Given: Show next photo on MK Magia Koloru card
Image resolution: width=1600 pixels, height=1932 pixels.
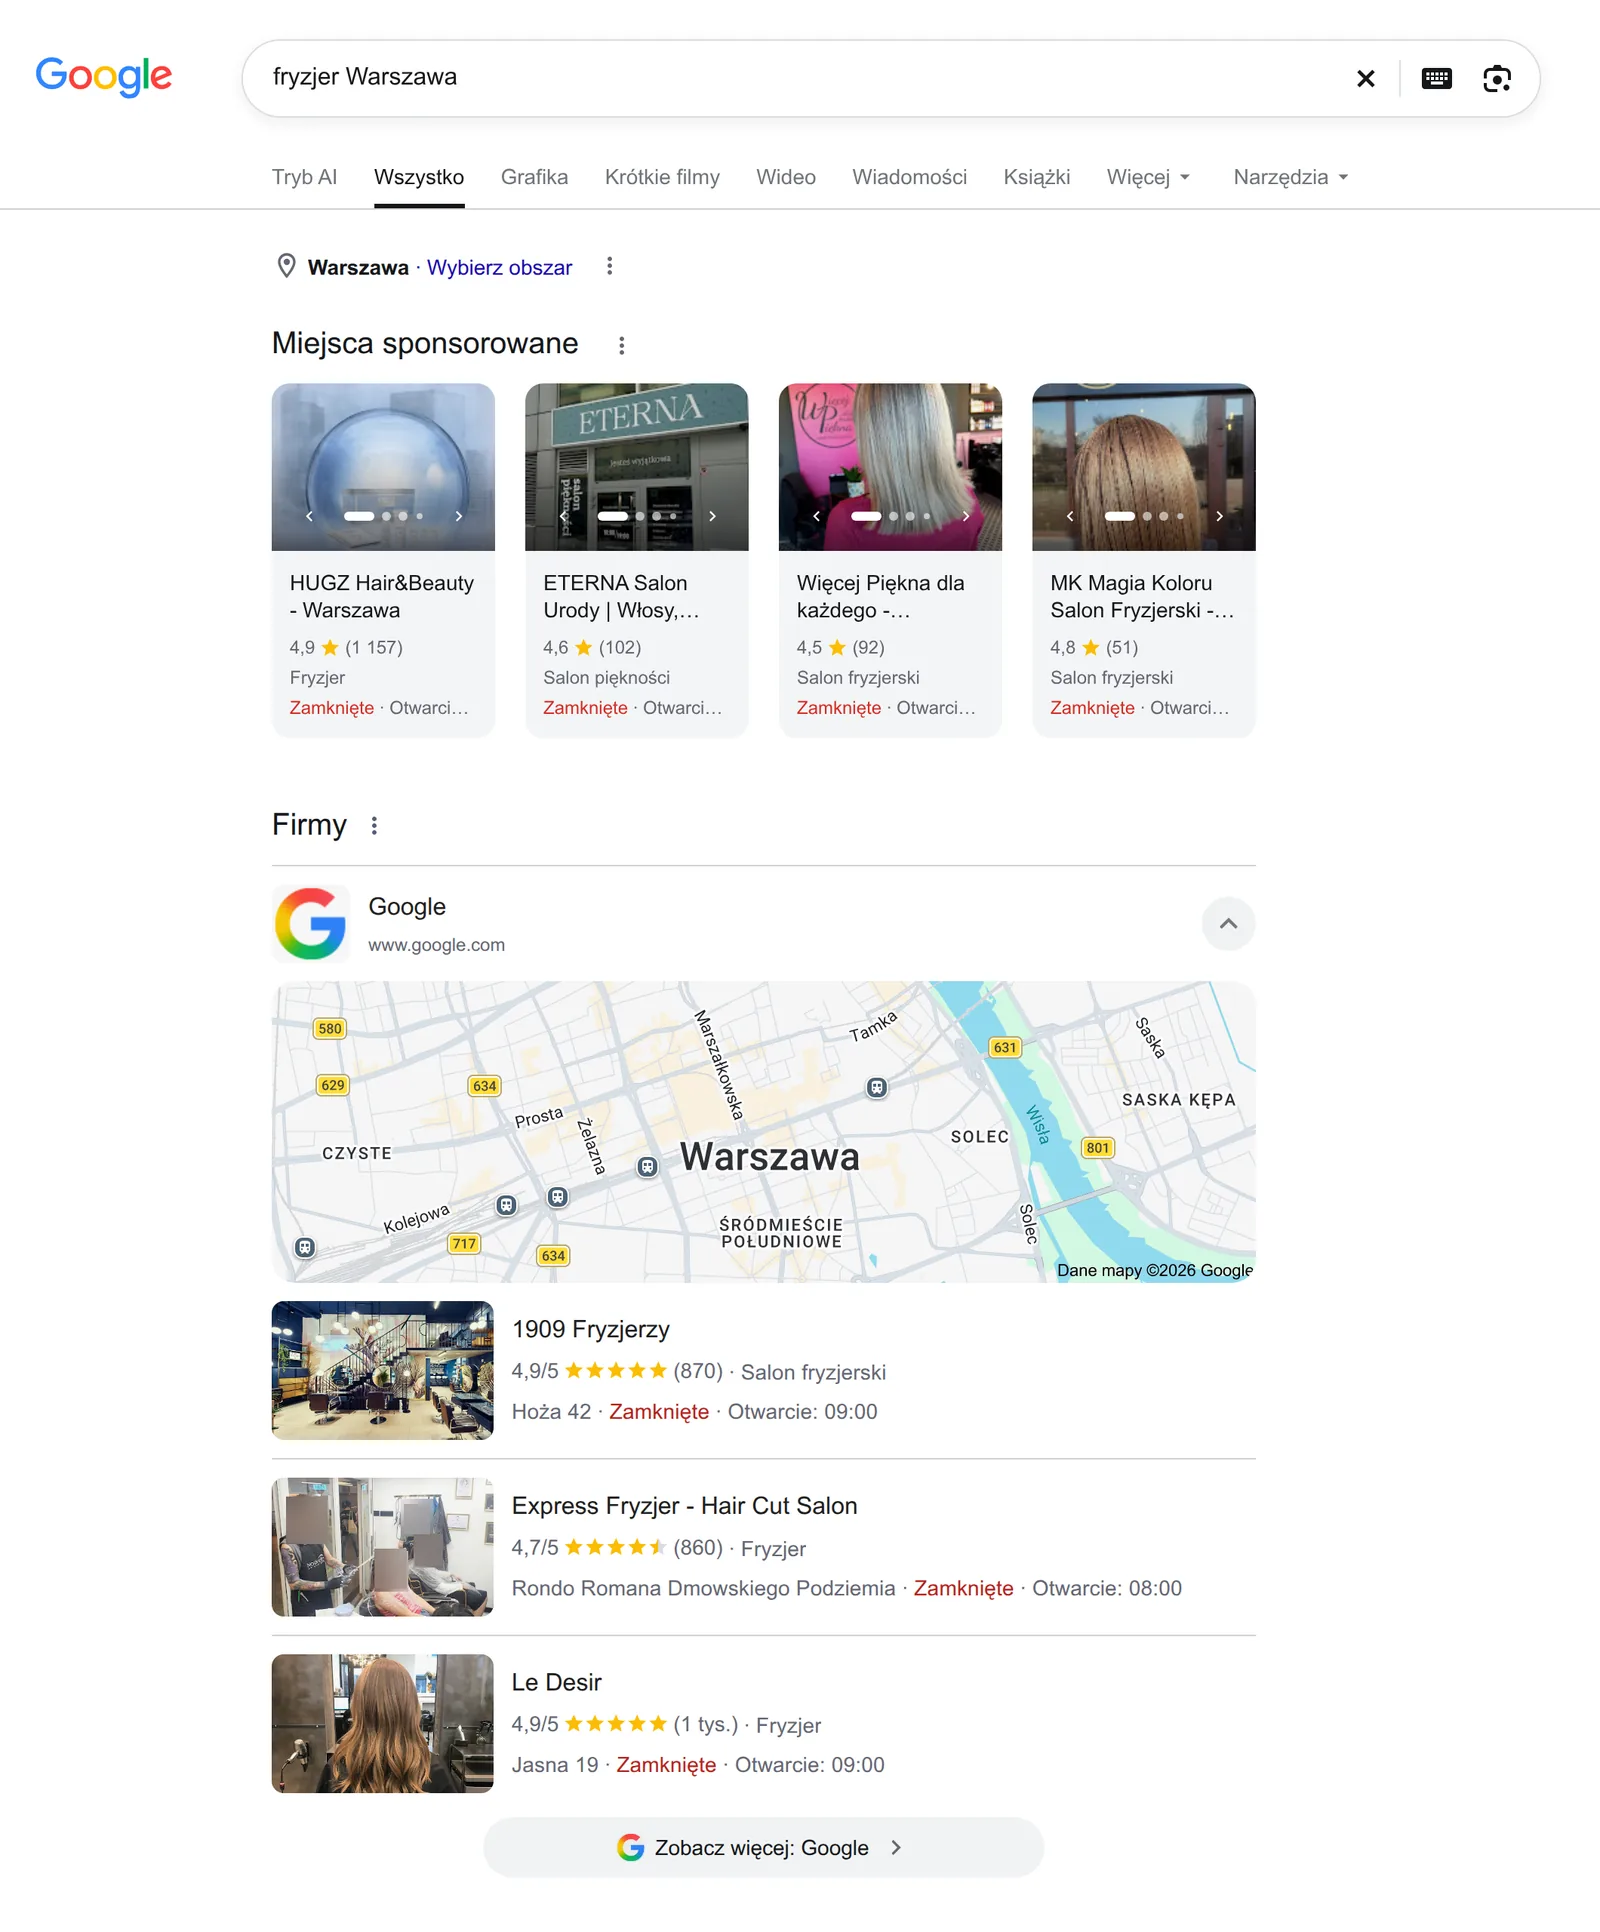Looking at the screenshot, I should tap(1220, 516).
